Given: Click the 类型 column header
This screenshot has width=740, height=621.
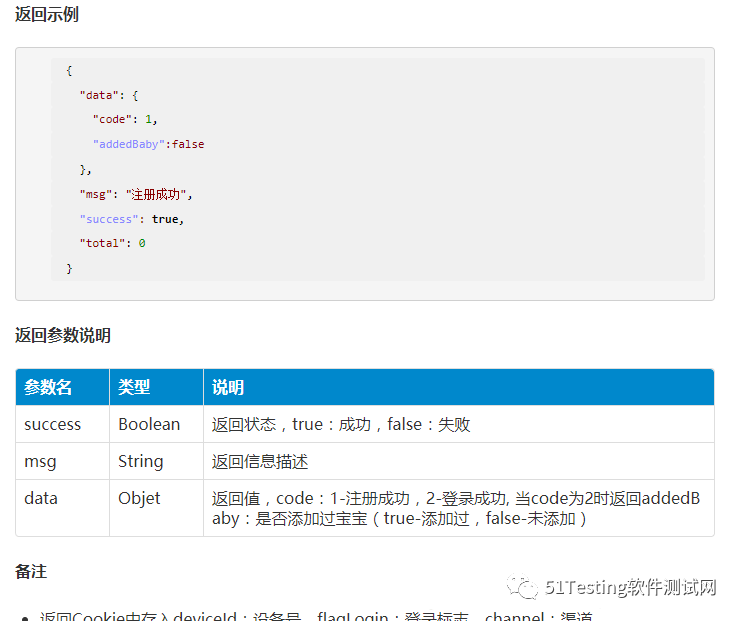Looking at the screenshot, I should 156,387.
